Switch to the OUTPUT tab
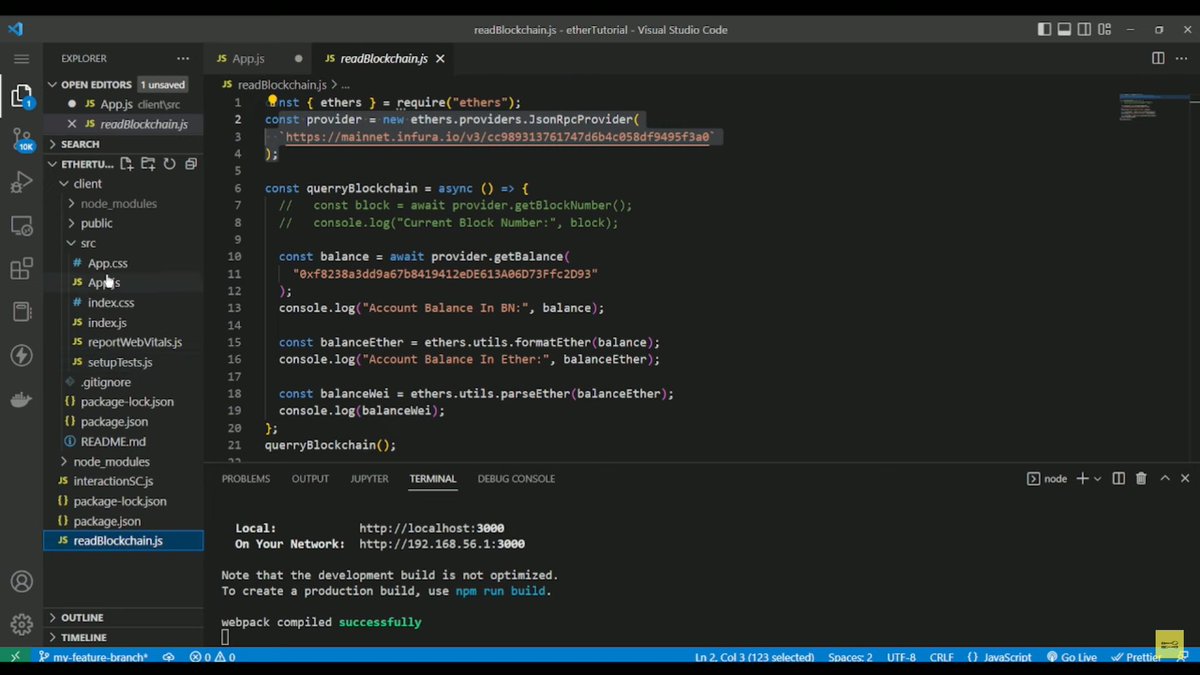This screenshot has width=1200, height=675. click(x=310, y=479)
